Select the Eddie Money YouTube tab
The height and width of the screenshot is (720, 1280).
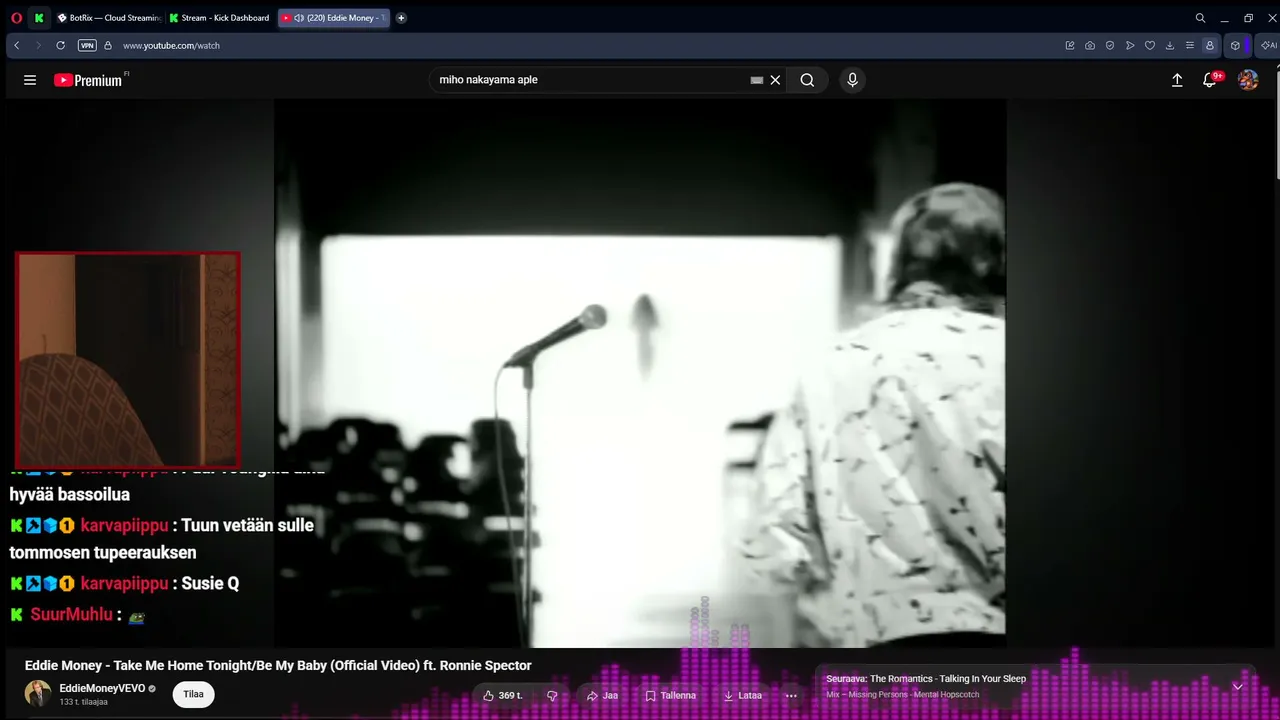(334, 18)
